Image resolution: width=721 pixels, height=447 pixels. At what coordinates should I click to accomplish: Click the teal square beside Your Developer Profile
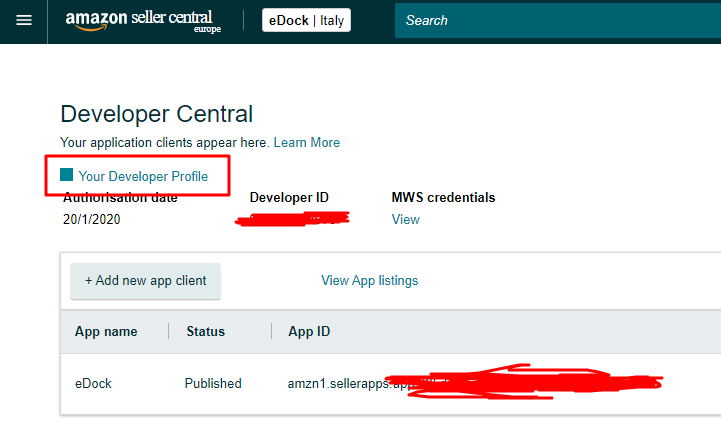click(67, 175)
